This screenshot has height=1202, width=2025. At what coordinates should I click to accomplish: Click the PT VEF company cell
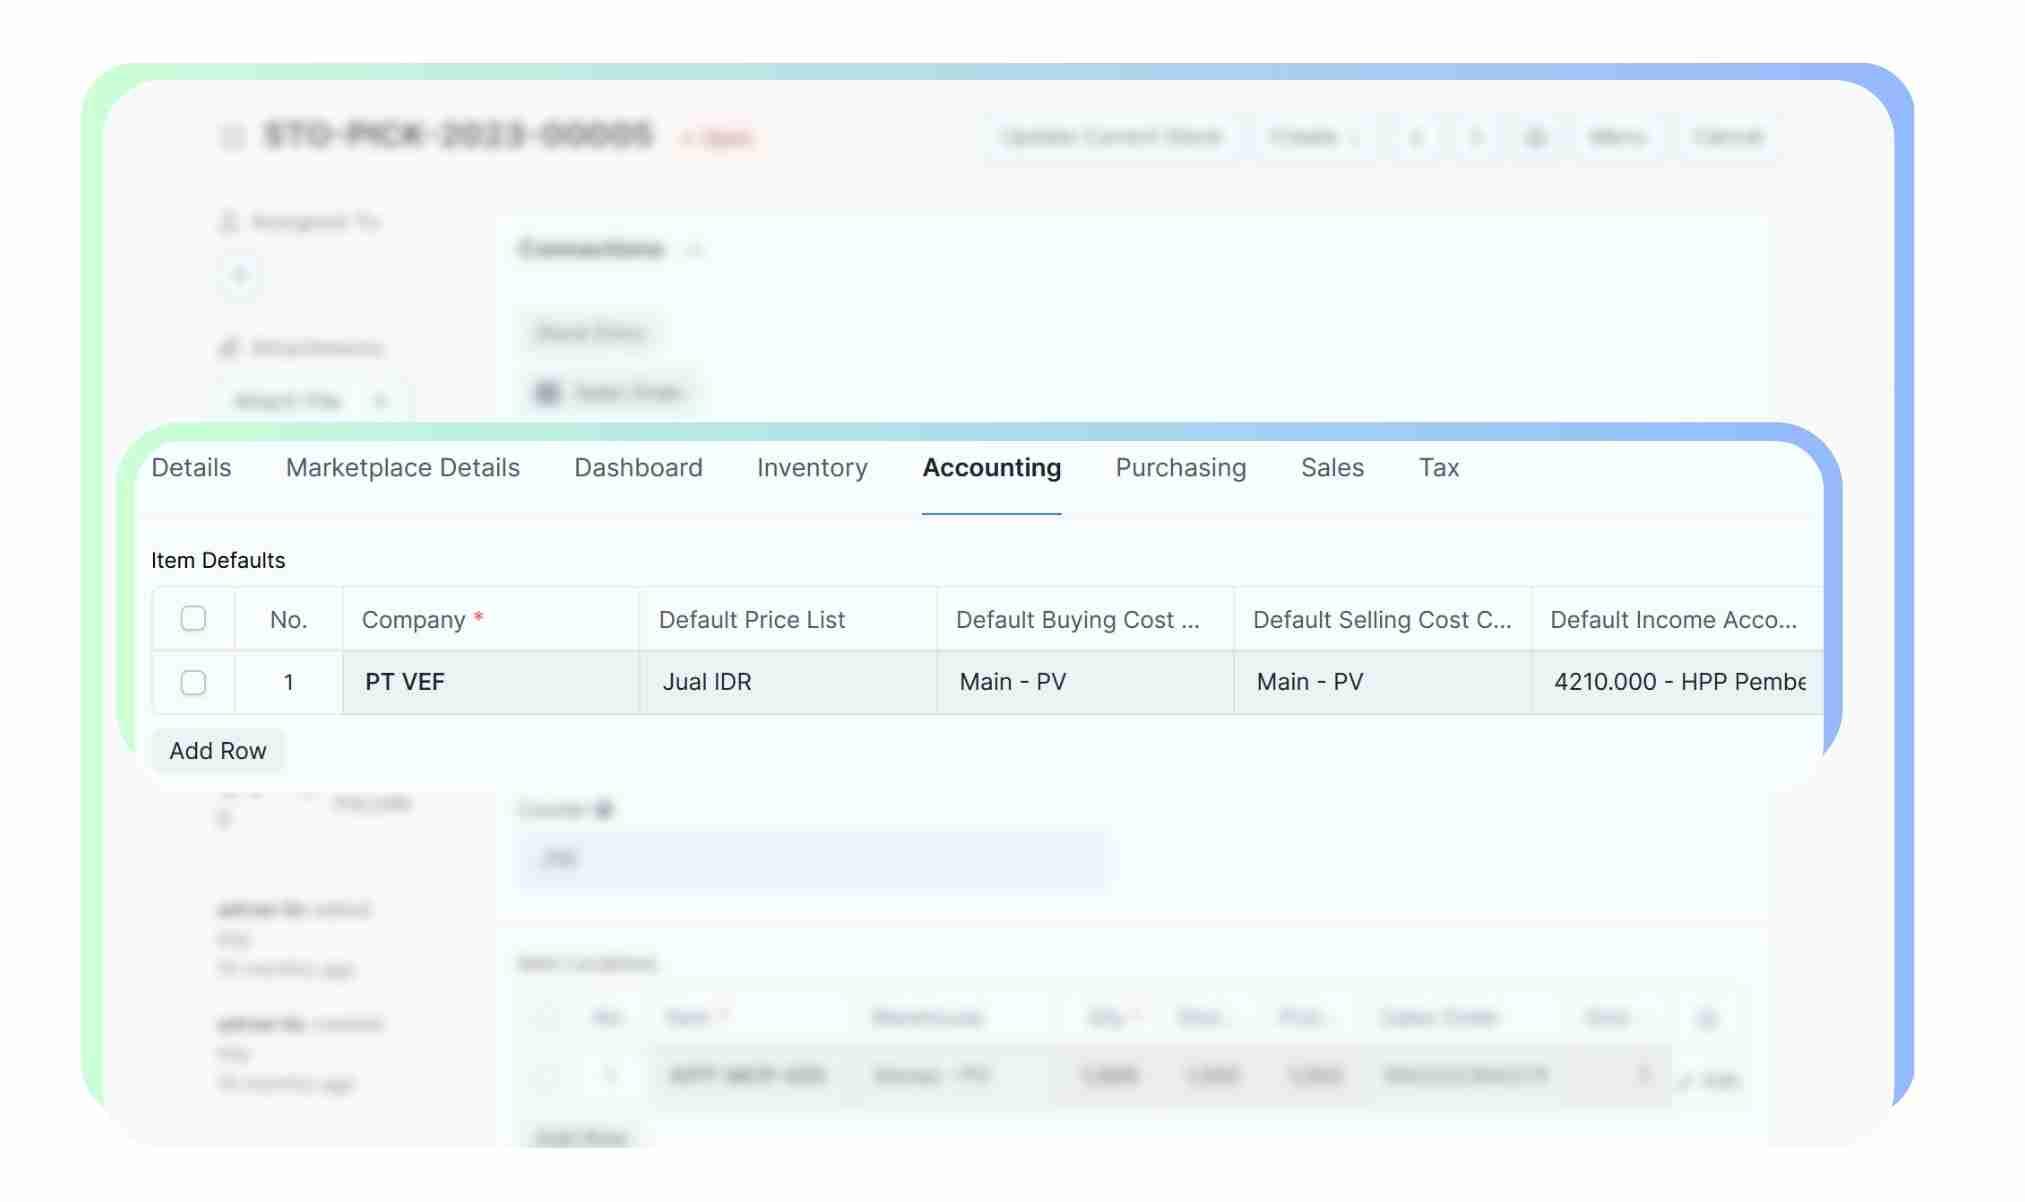click(490, 683)
